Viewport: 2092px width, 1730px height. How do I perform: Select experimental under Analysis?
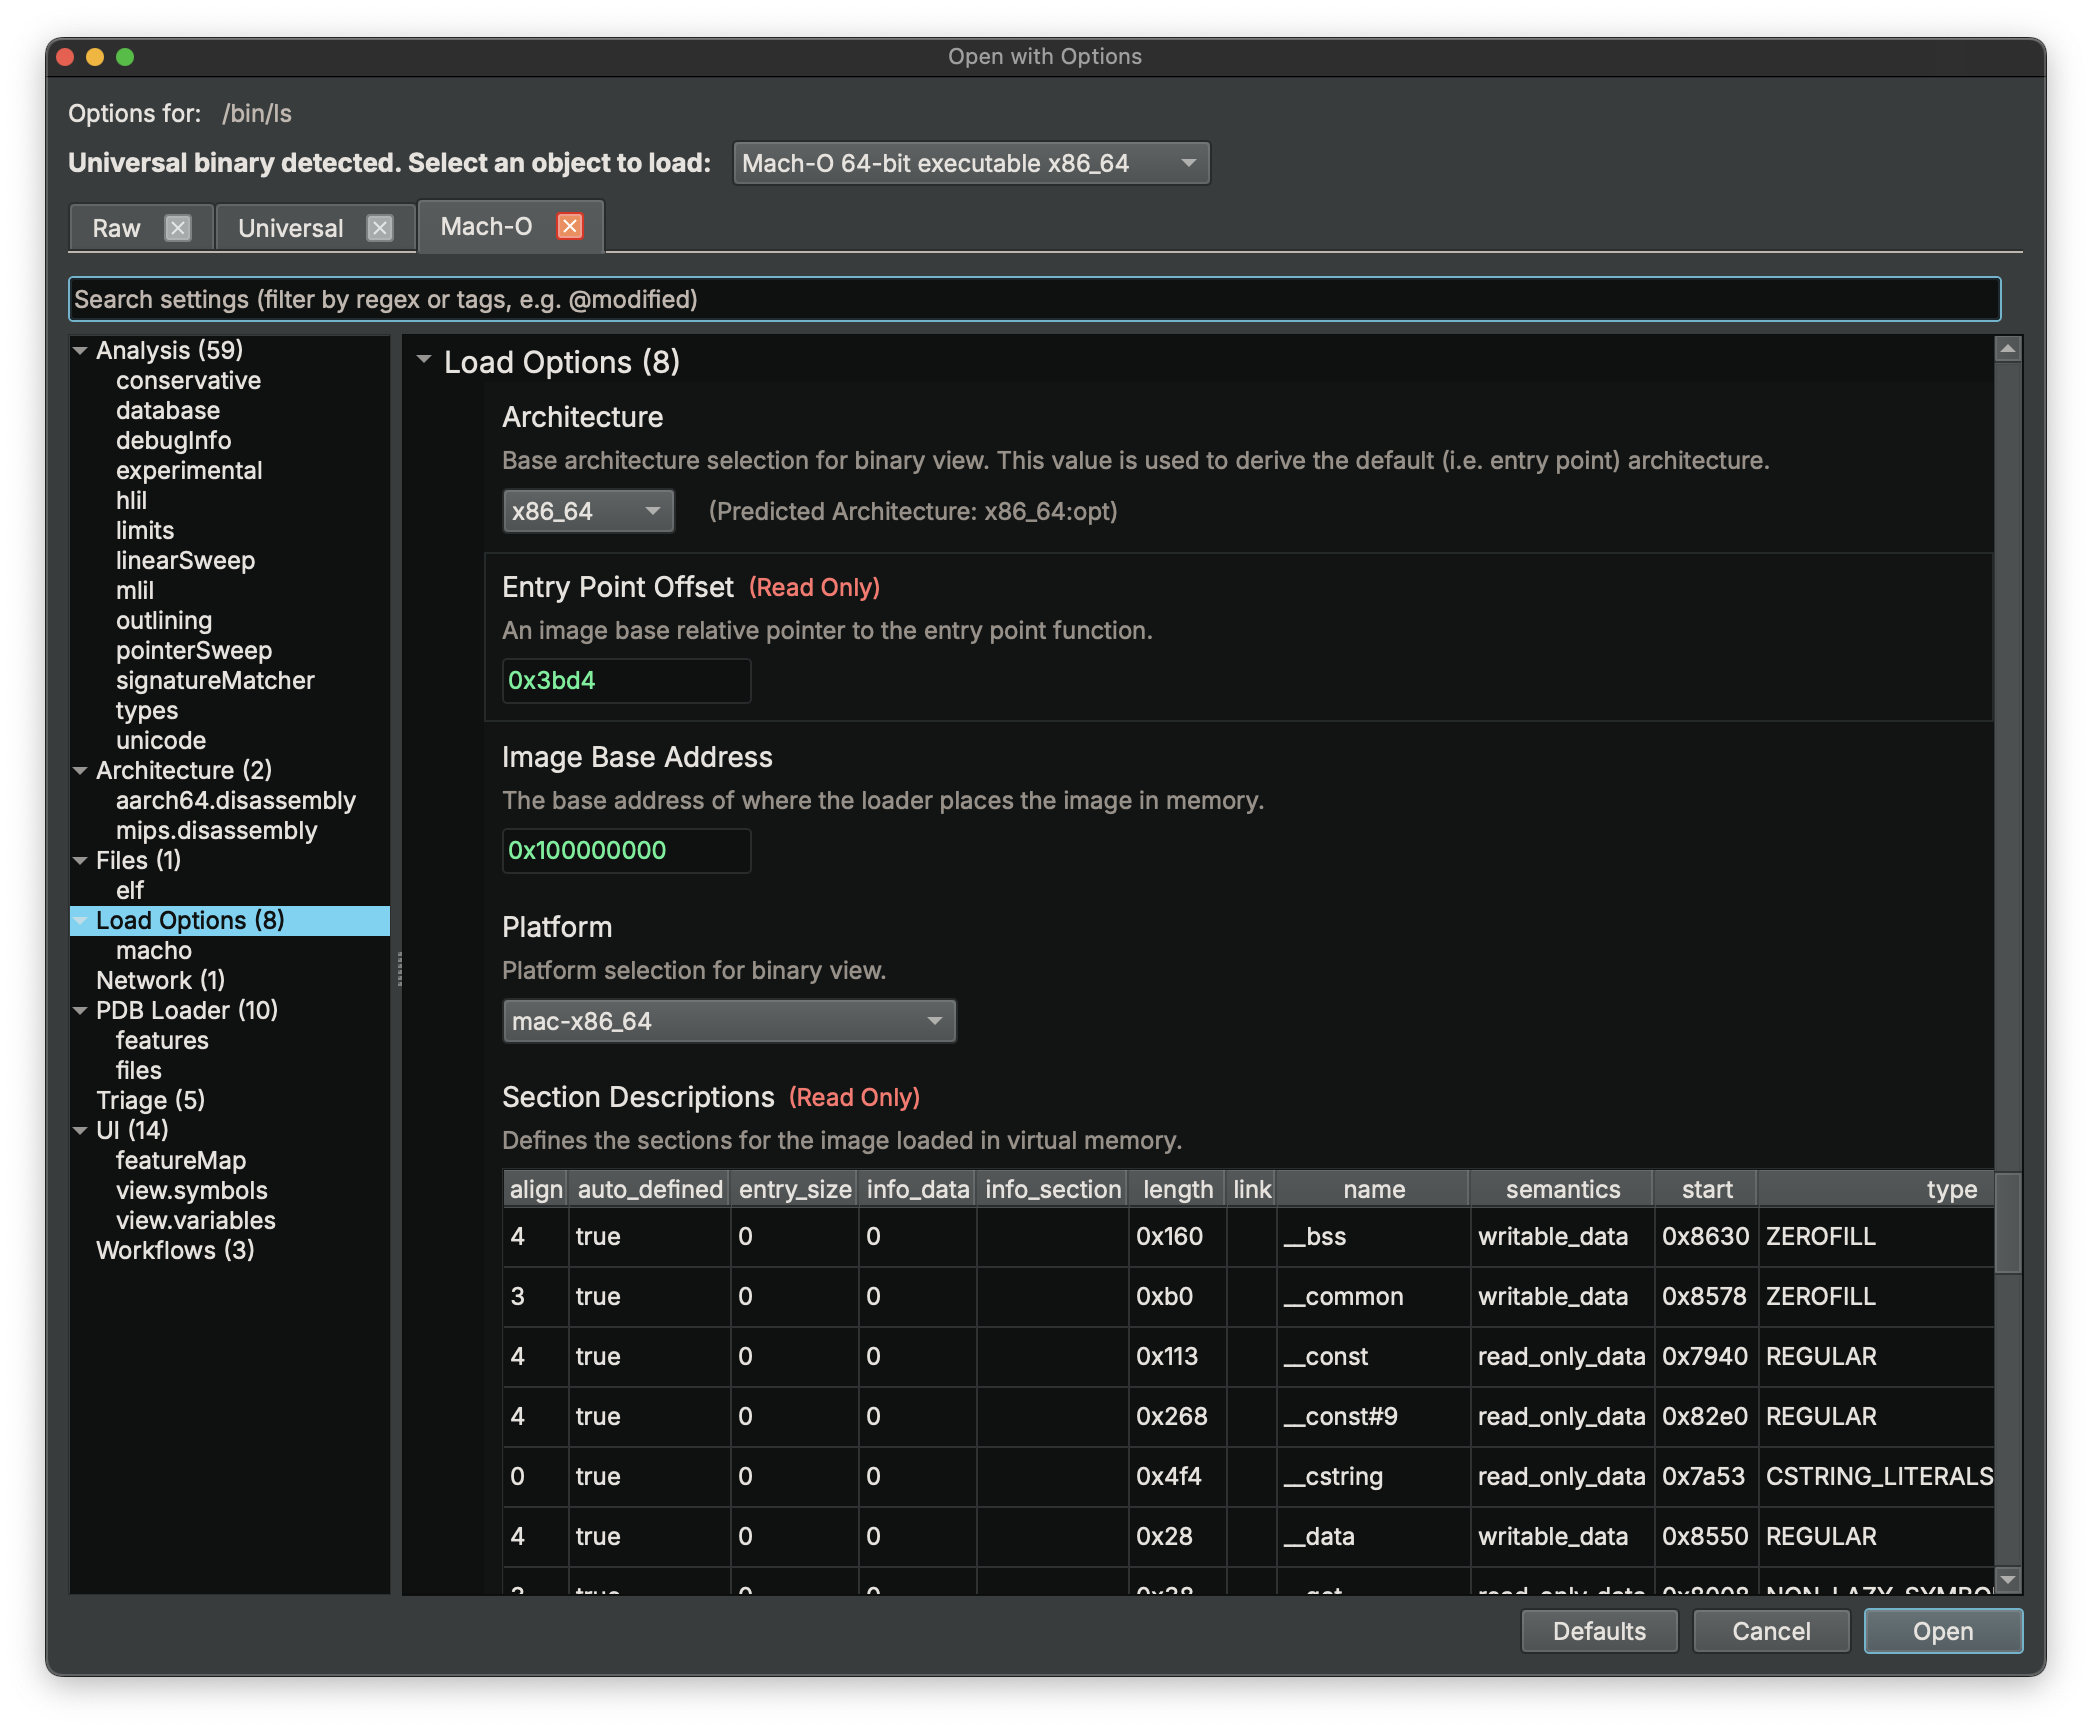click(x=189, y=470)
